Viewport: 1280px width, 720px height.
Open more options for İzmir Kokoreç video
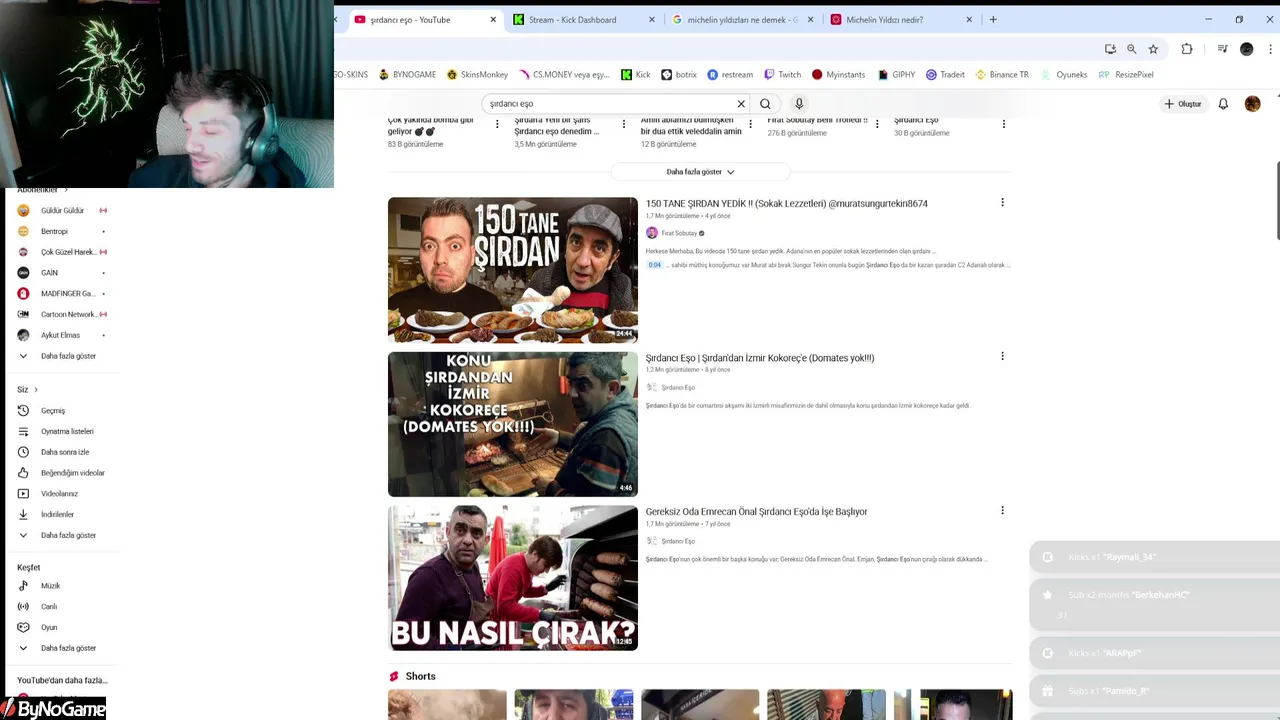(1002, 356)
